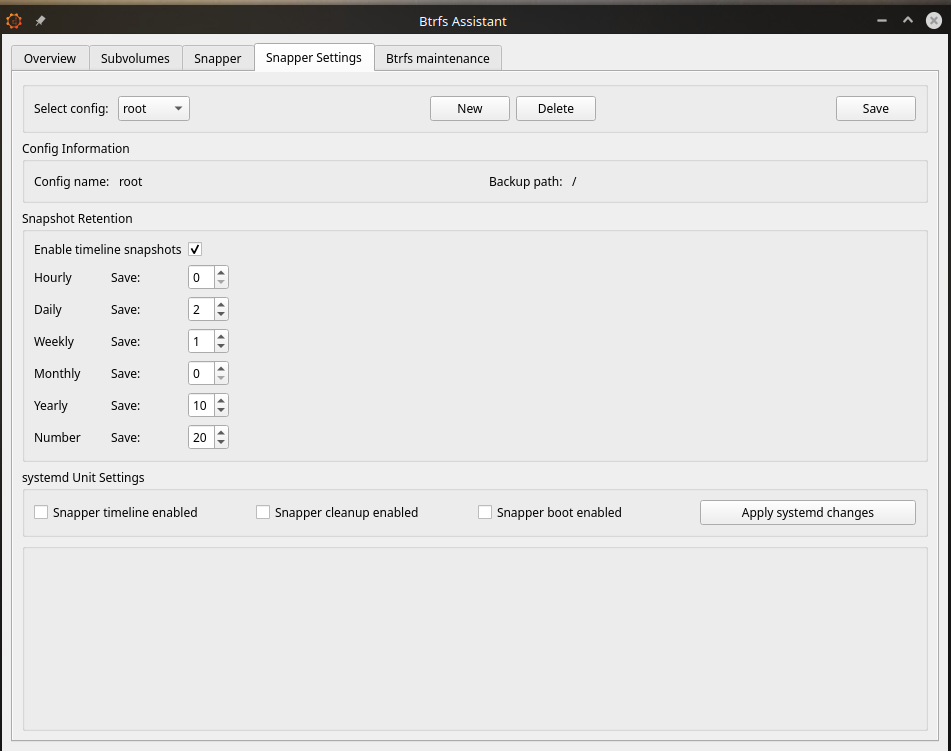Switch to the Subvolumes tab
This screenshot has width=951, height=751.
coord(135,58)
